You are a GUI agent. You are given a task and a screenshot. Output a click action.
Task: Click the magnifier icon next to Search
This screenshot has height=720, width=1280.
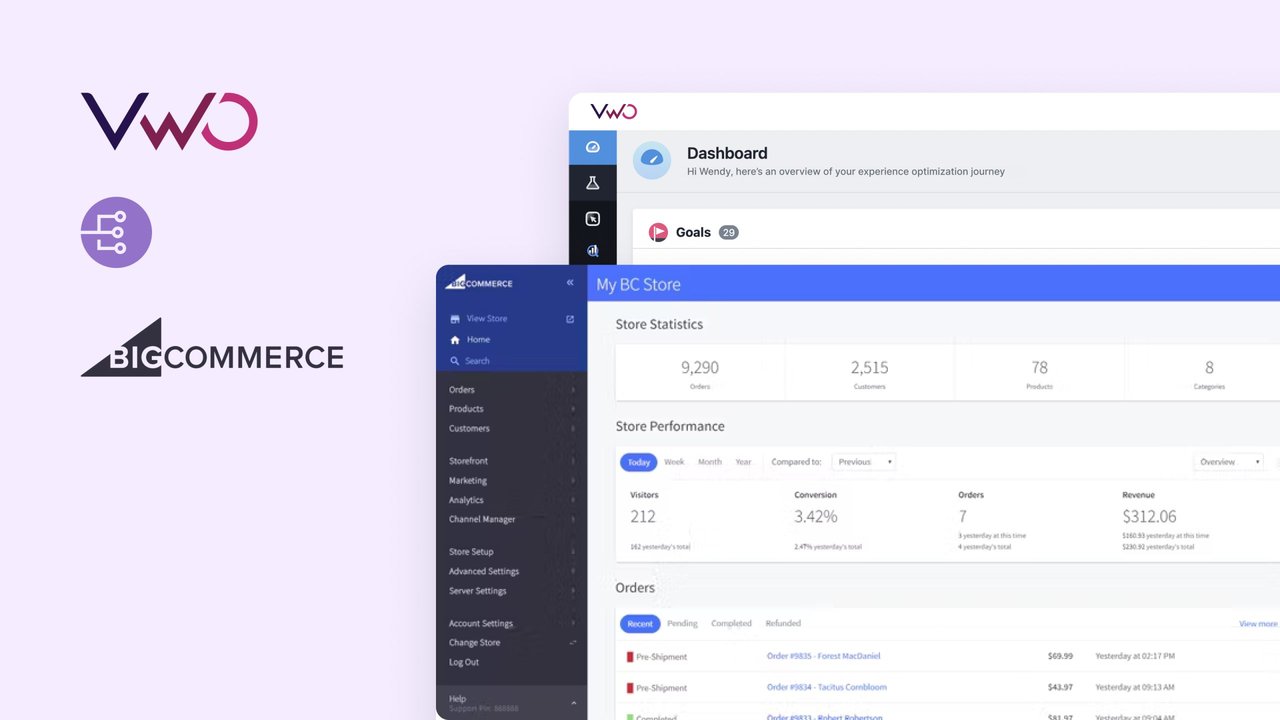(455, 361)
